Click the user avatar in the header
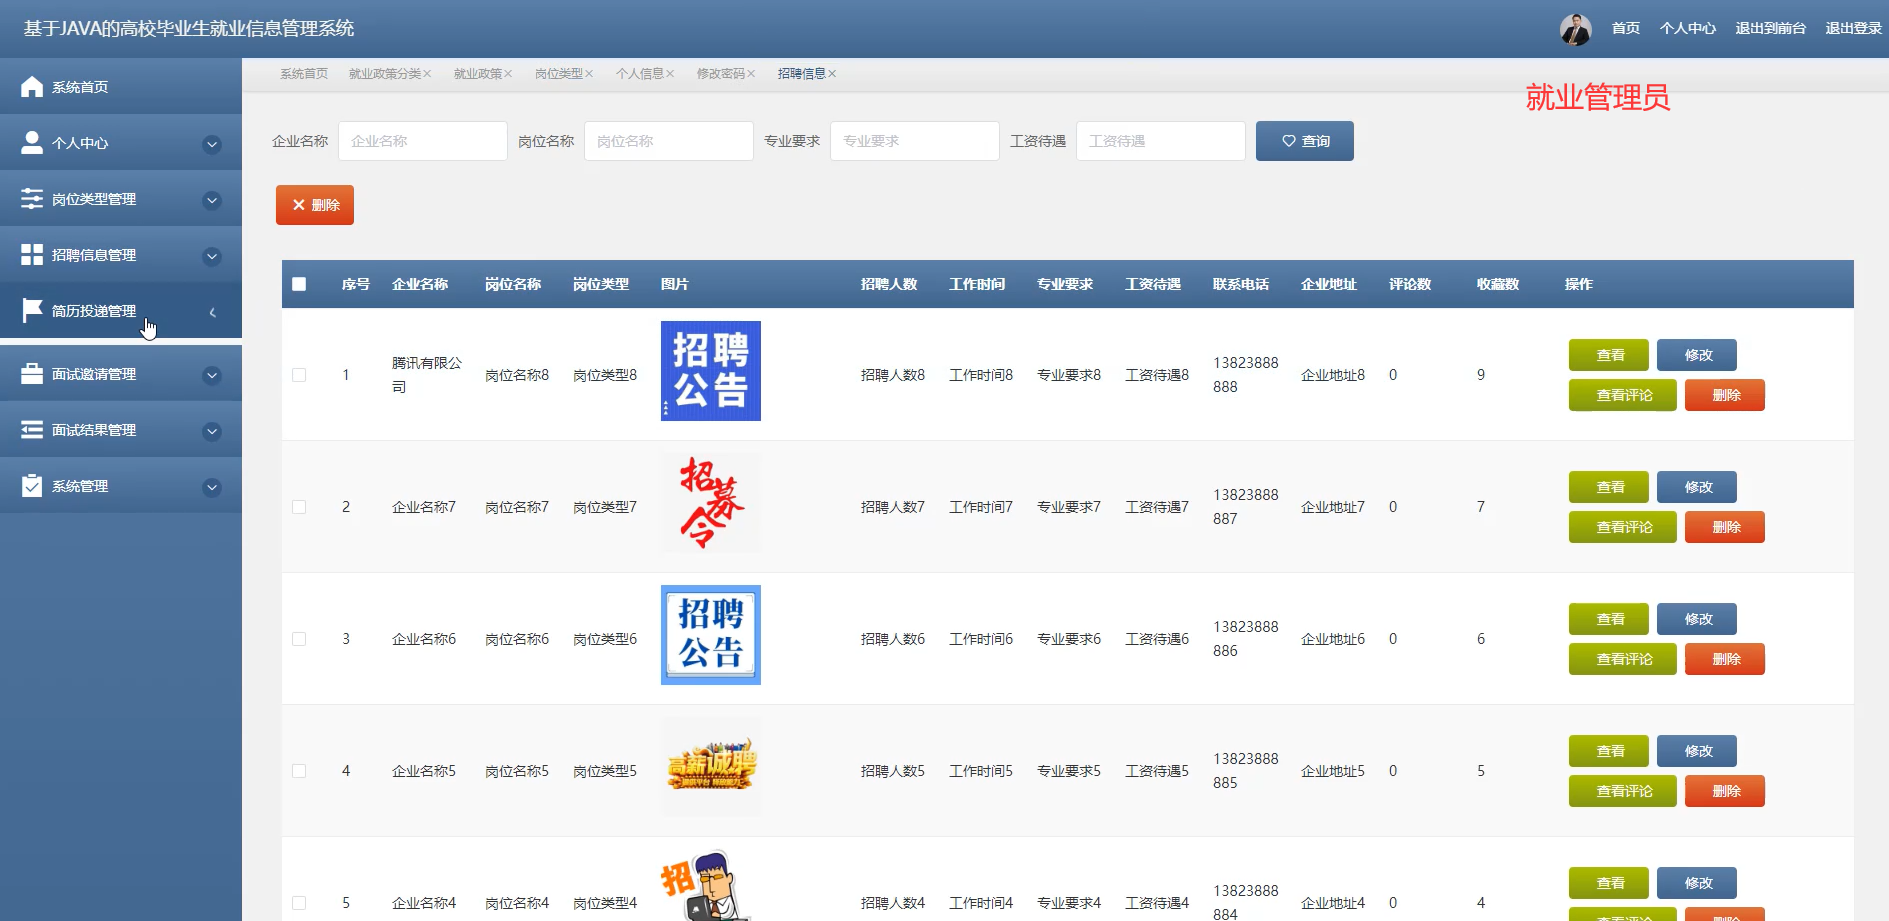This screenshot has height=921, width=1889. [x=1576, y=29]
